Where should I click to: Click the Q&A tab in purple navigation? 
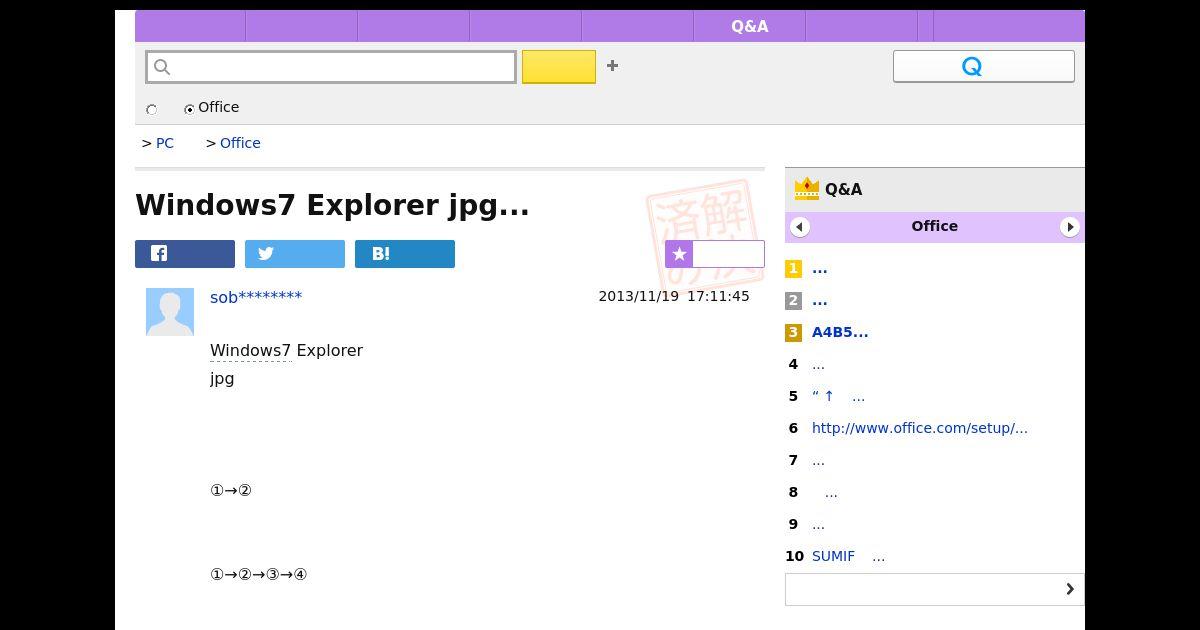(x=750, y=26)
